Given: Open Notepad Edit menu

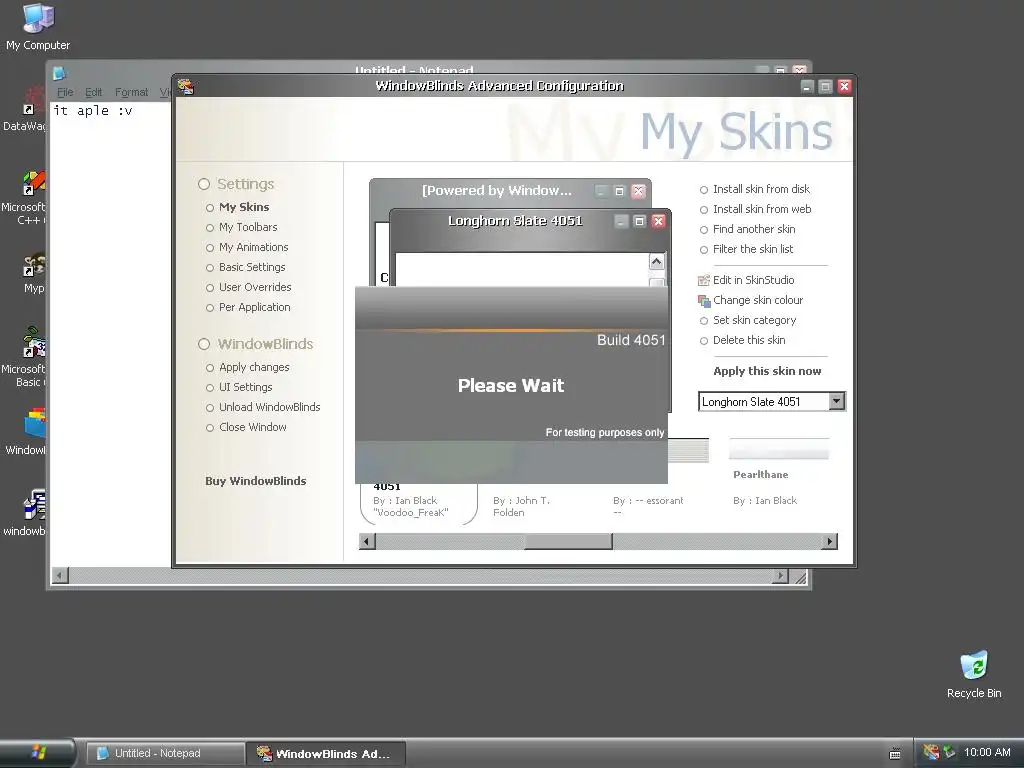Looking at the screenshot, I should [93, 92].
